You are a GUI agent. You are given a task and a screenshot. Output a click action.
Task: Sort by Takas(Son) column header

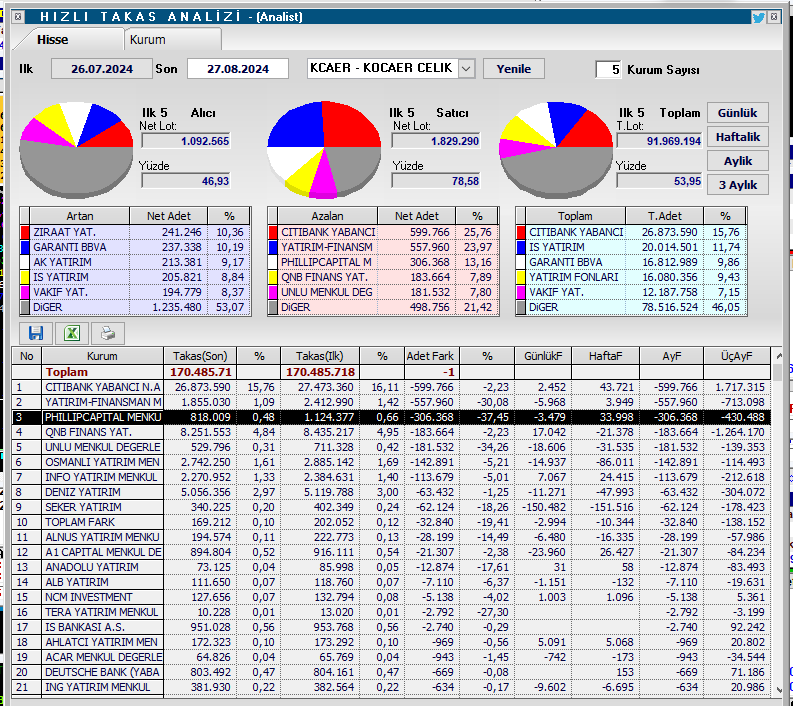point(200,356)
